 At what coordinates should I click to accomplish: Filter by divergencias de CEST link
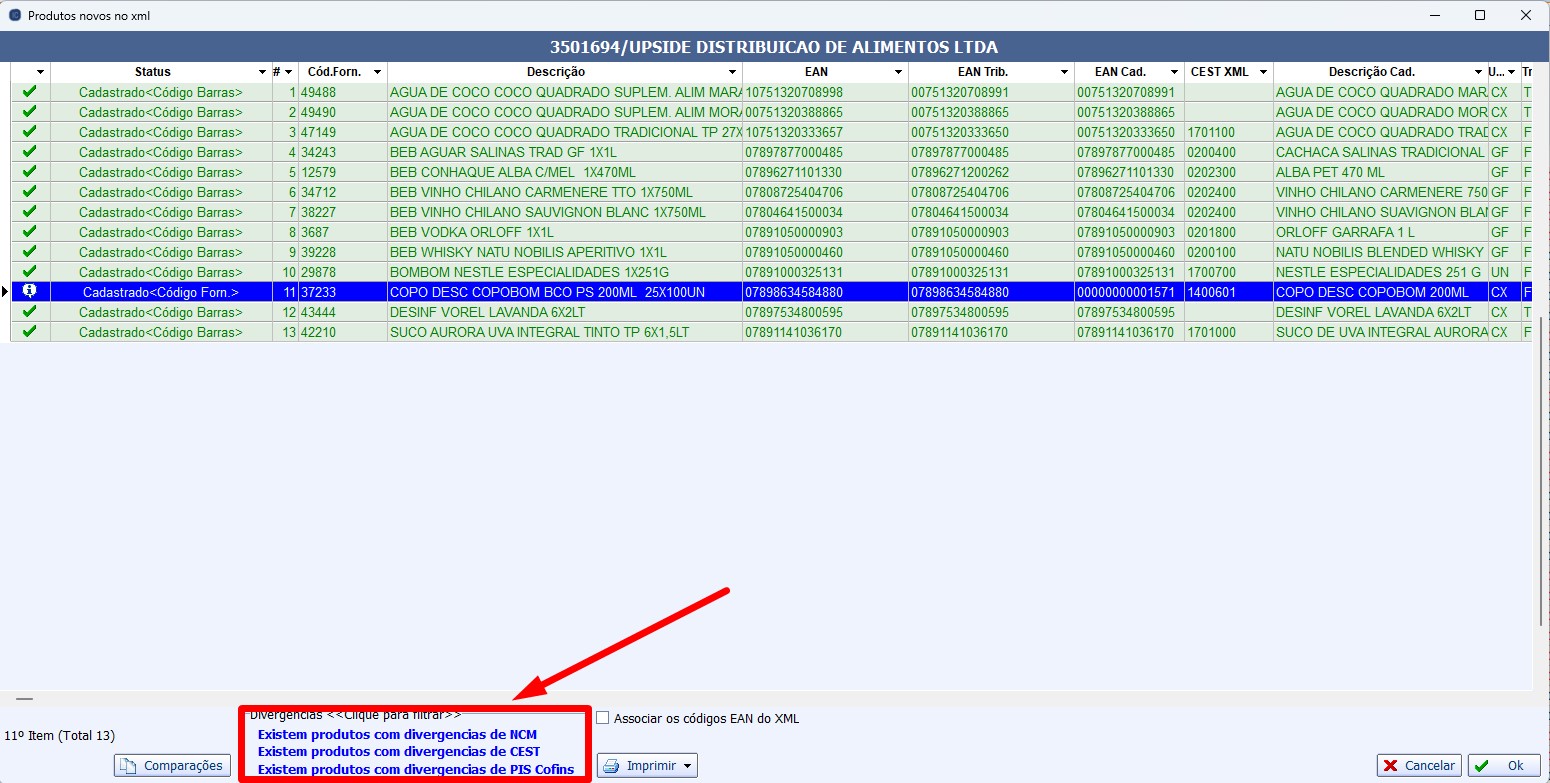[x=398, y=752]
